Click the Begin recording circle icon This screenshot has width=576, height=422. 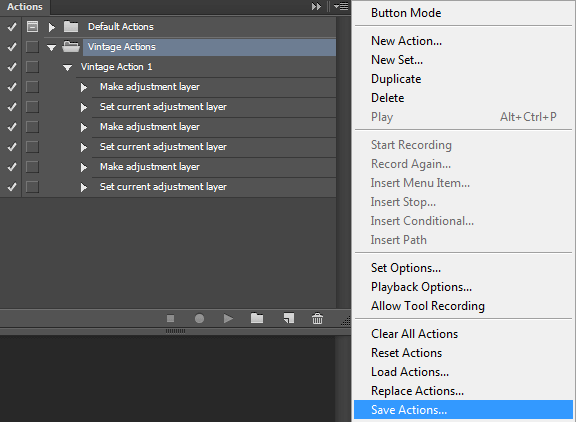click(199, 318)
